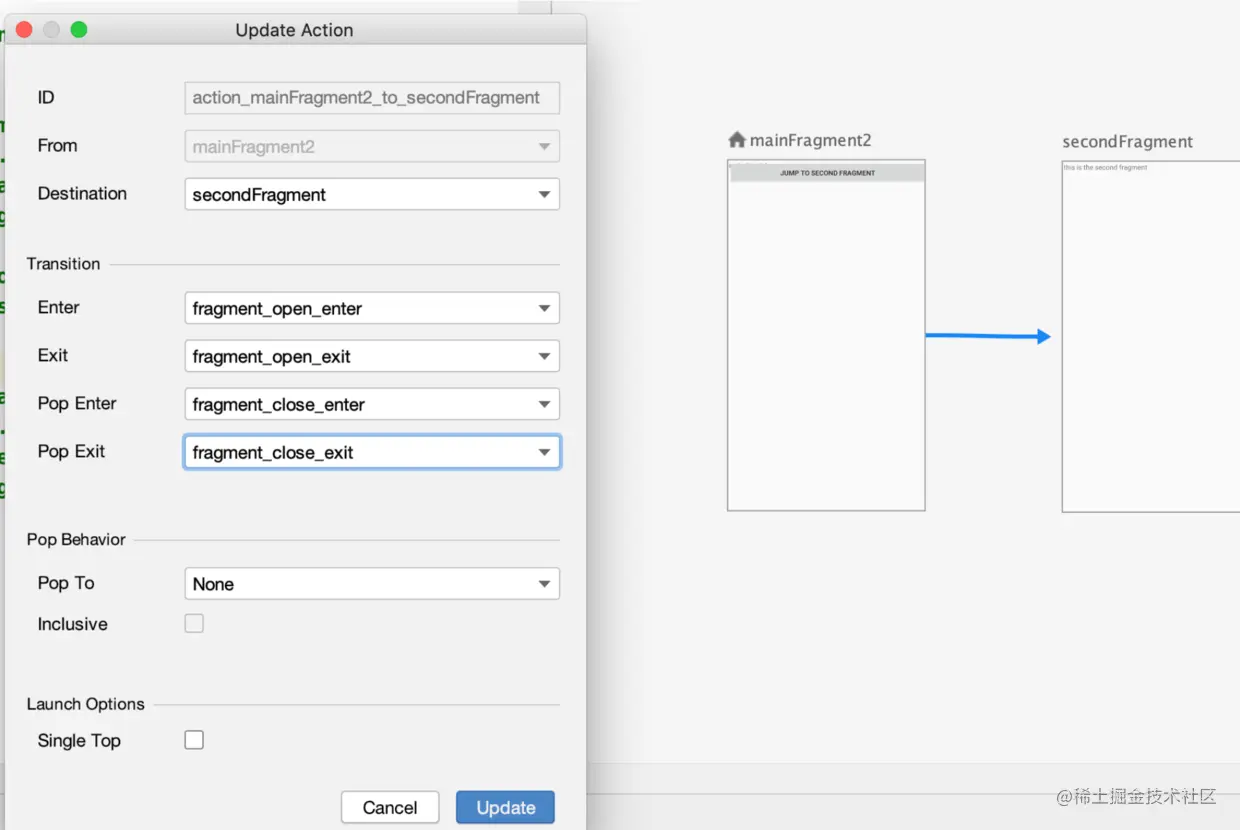This screenshot has height=830, width=1240.
Task: Click the Jump To Second Fragment preview button
Action: click(827, 173)
